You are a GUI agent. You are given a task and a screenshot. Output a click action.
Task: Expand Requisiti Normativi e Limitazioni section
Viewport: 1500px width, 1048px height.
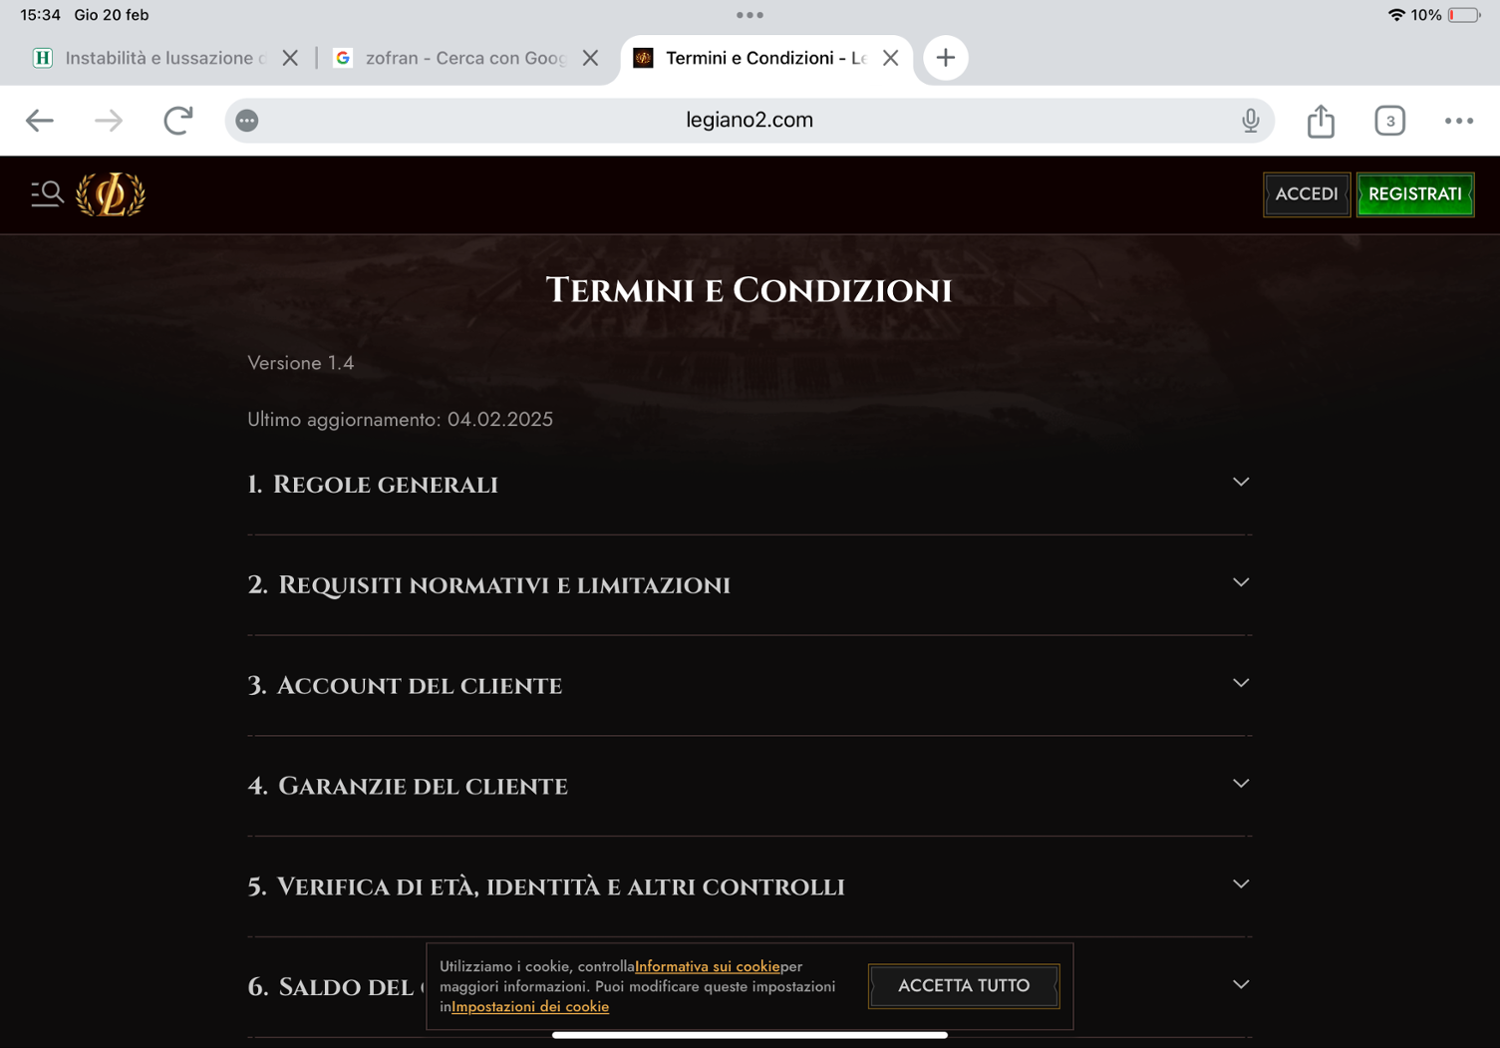click(x=750, y=585)
